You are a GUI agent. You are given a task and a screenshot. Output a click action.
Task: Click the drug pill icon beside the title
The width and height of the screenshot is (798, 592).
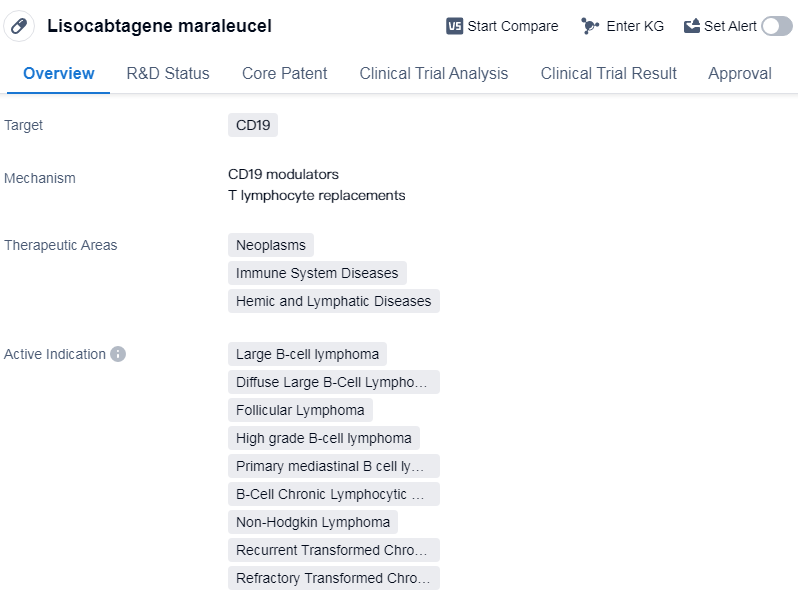click(19, 26)
